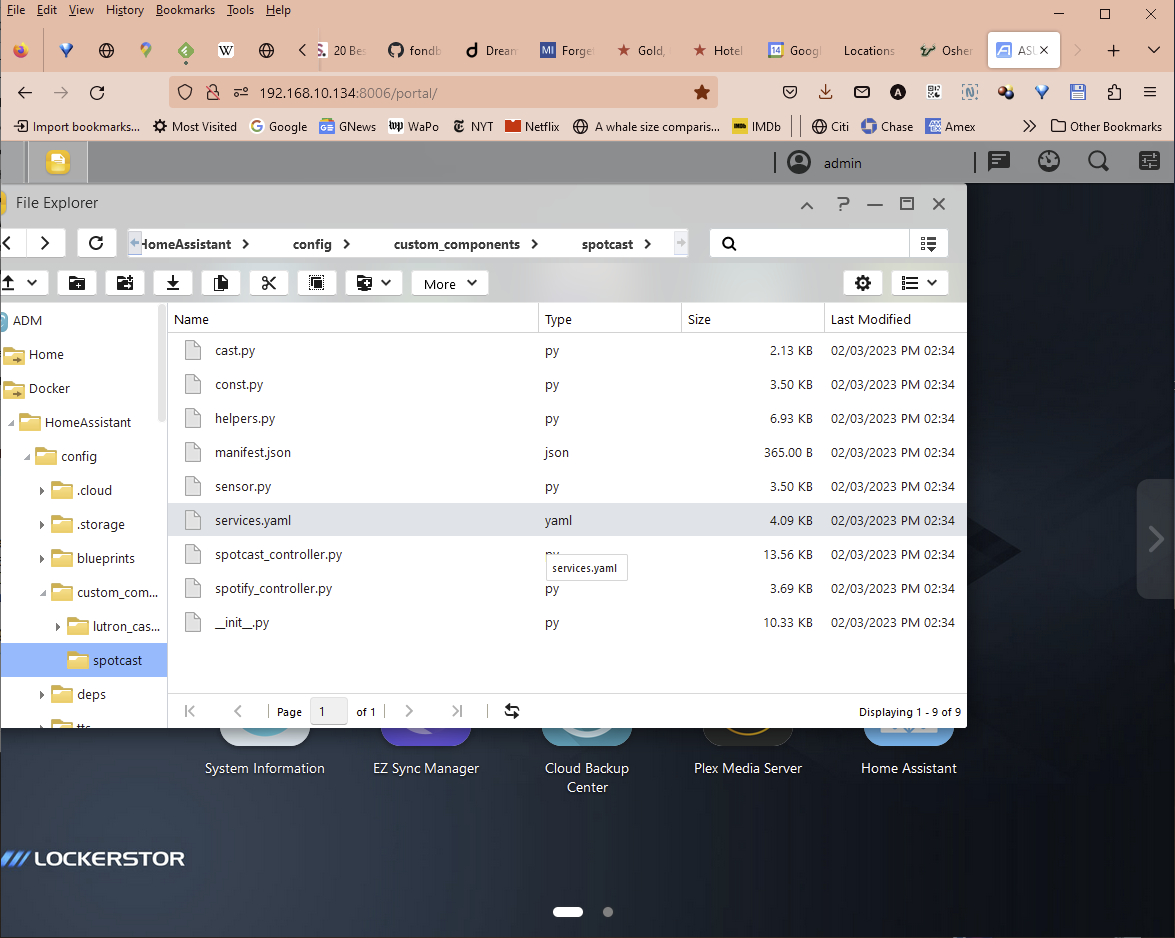
Task: Expand the spotcast breadcrumb arrow
Action: pyautogui.click(x=647, y=244)
